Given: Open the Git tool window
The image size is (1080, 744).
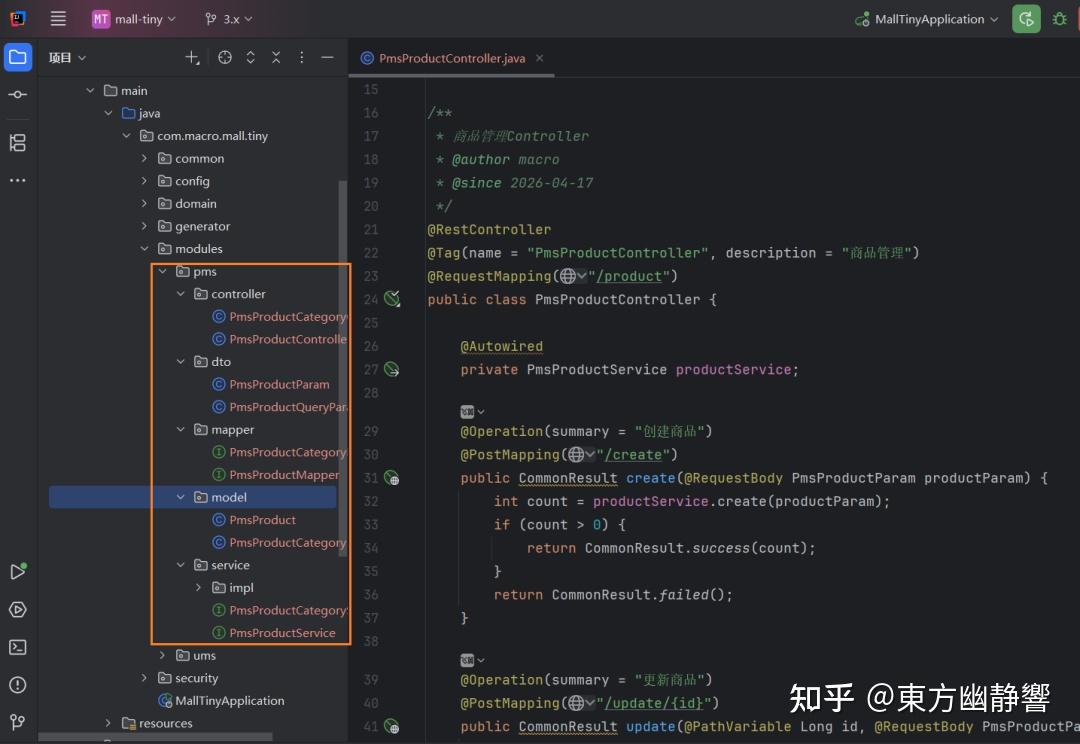Looking at the screenshot, I should 18,722.
